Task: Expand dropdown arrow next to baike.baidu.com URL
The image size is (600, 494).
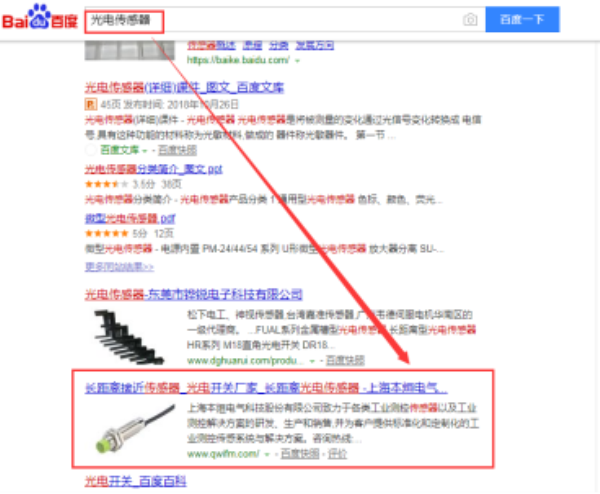Action: click(x=297, y=60)
